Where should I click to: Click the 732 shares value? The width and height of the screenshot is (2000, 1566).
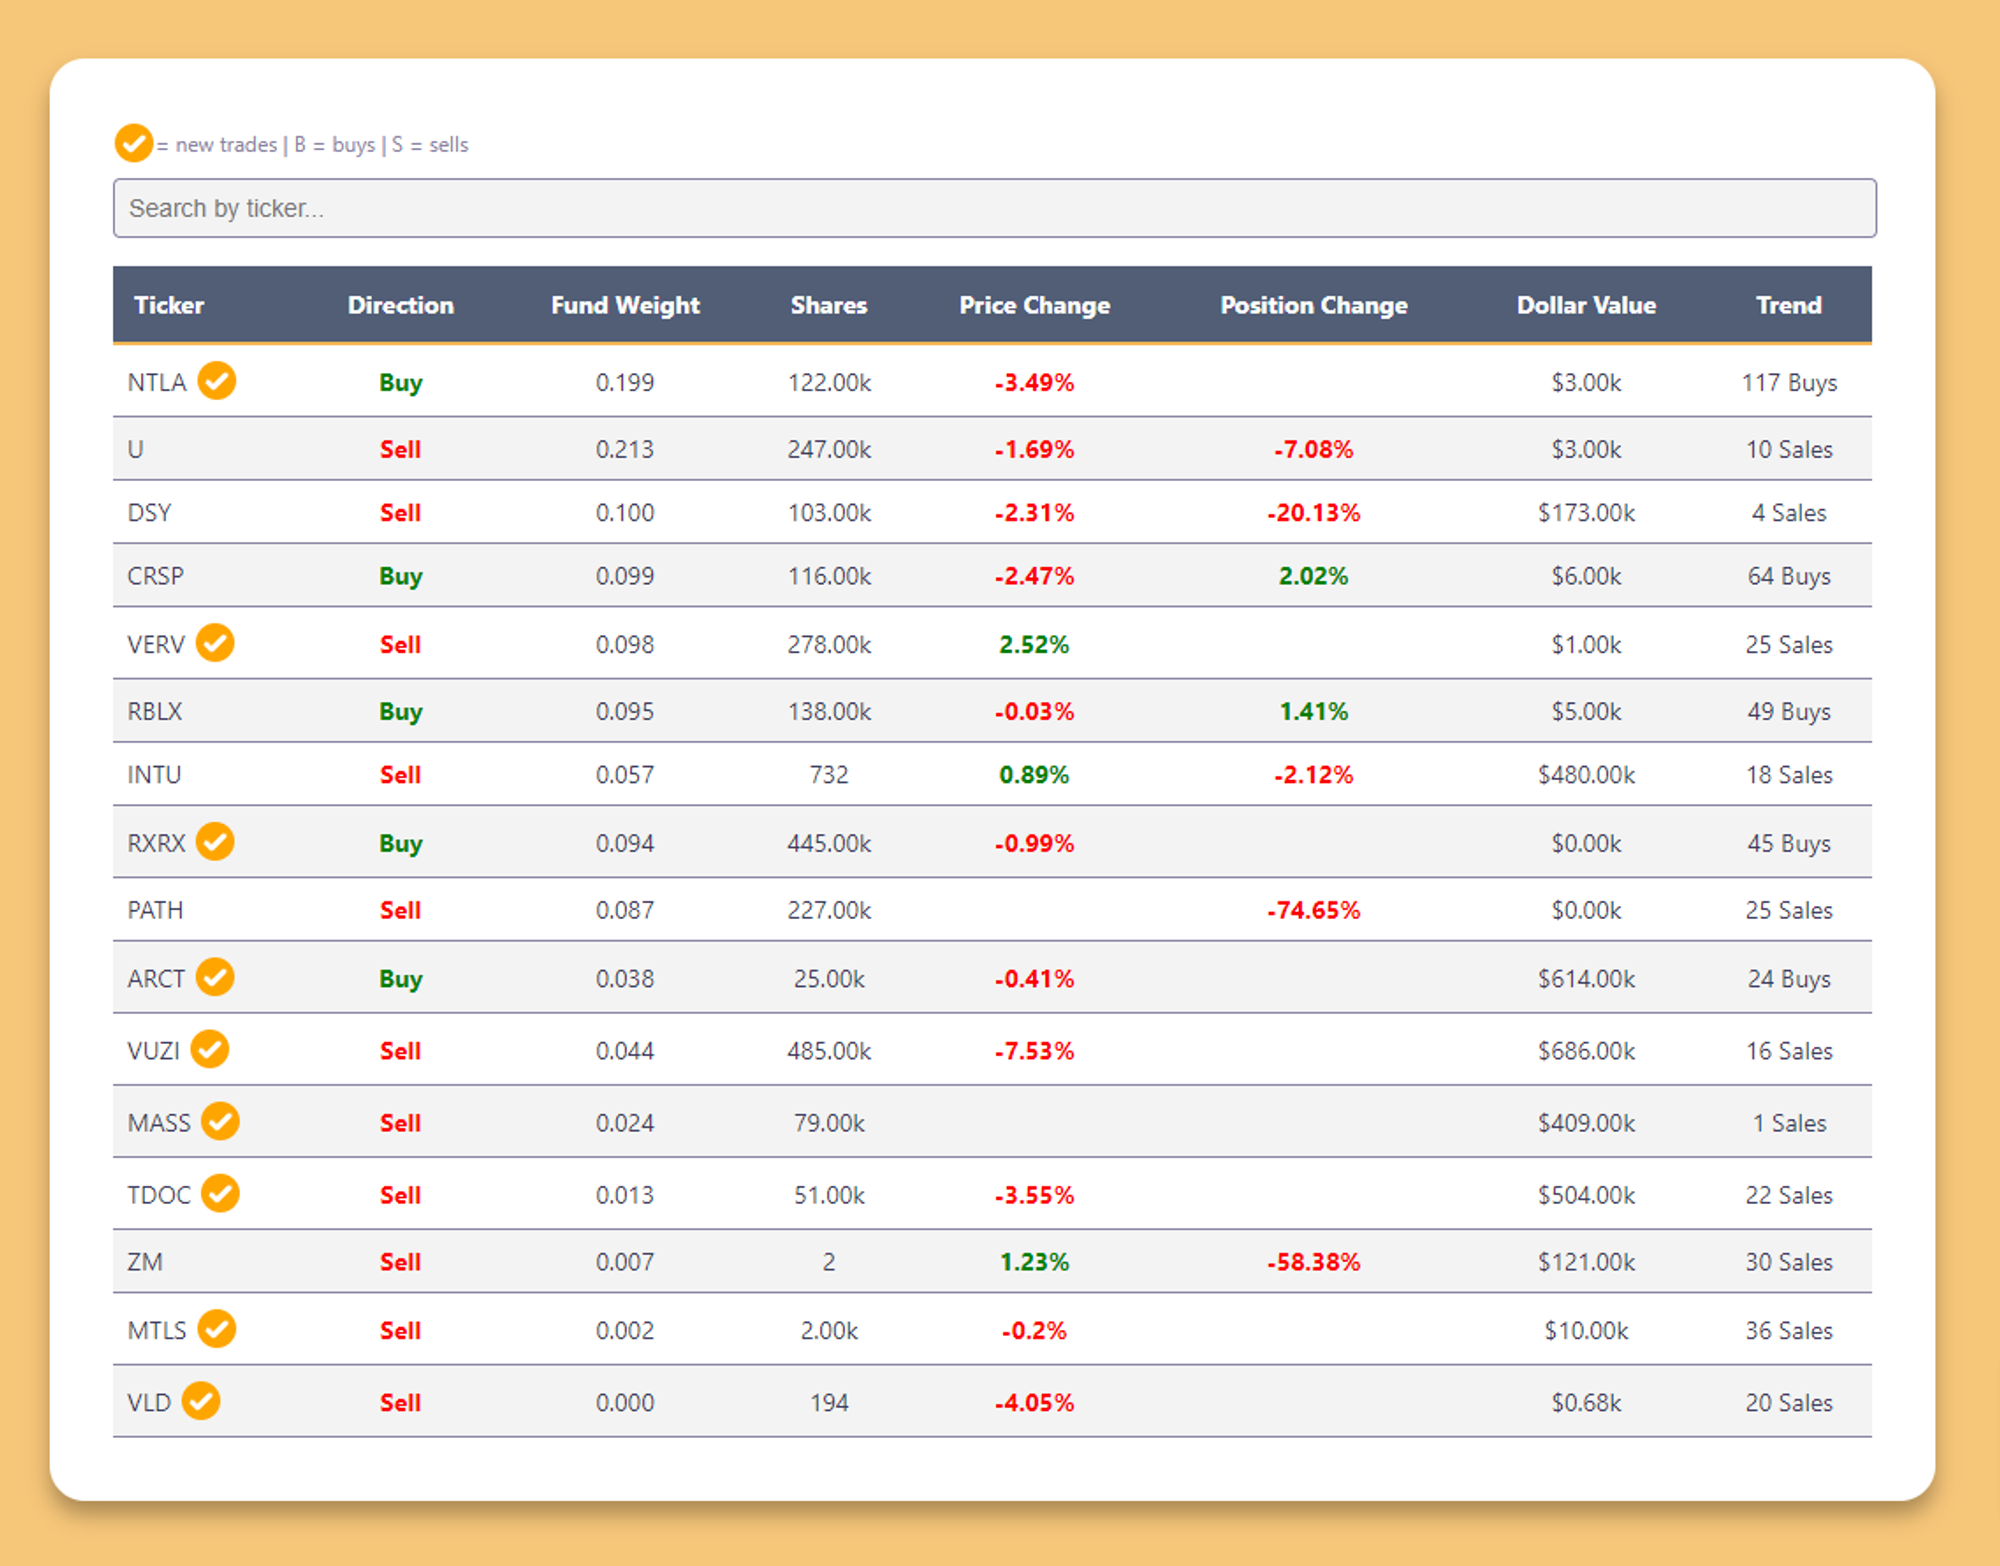pyautogui.click(x=829, y=775)
